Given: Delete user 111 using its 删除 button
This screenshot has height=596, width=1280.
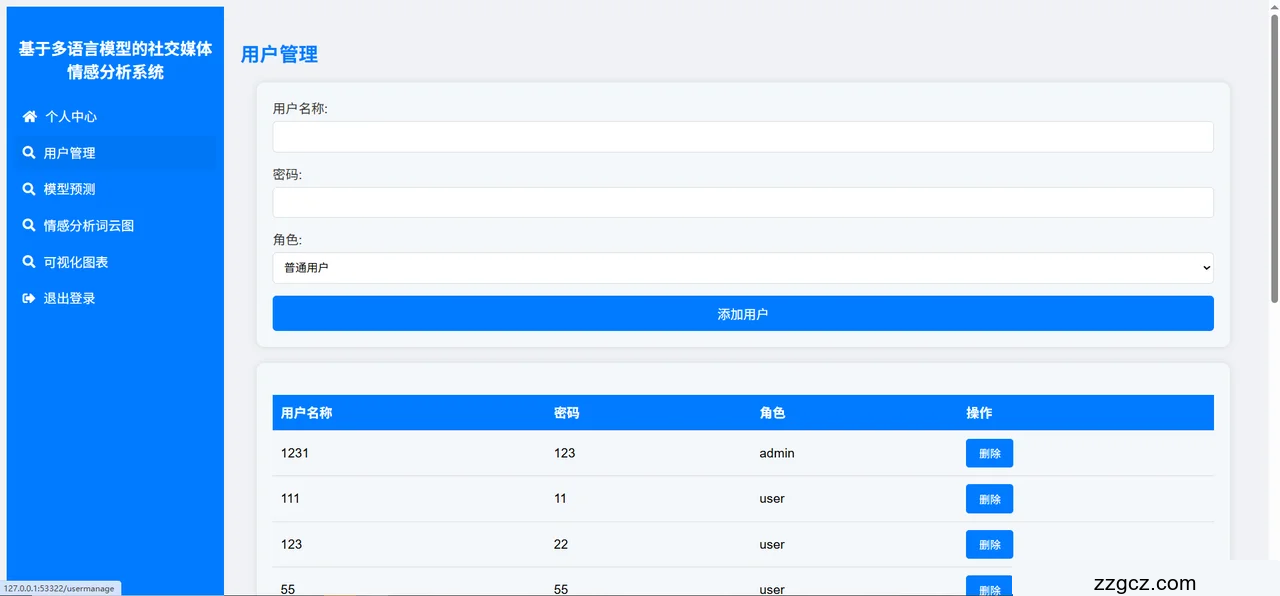Looking at the screenshot, I should (x=989, y=499).
